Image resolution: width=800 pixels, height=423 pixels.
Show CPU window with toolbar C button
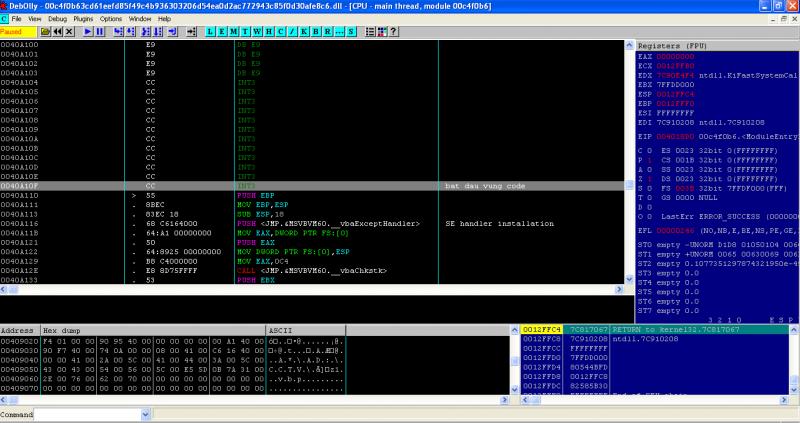click(x=281, y=32)
